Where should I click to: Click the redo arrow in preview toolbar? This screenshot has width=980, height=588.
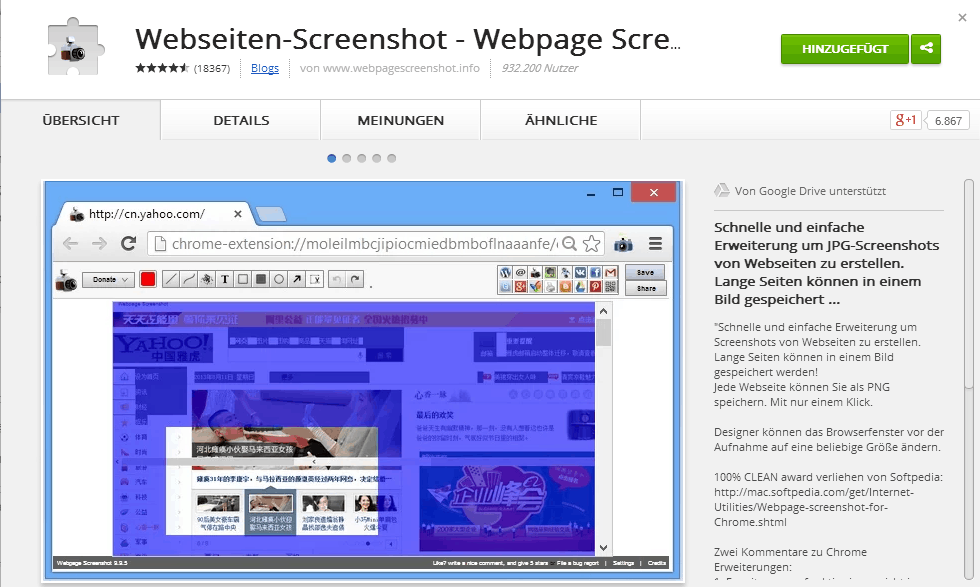point(355,279)
